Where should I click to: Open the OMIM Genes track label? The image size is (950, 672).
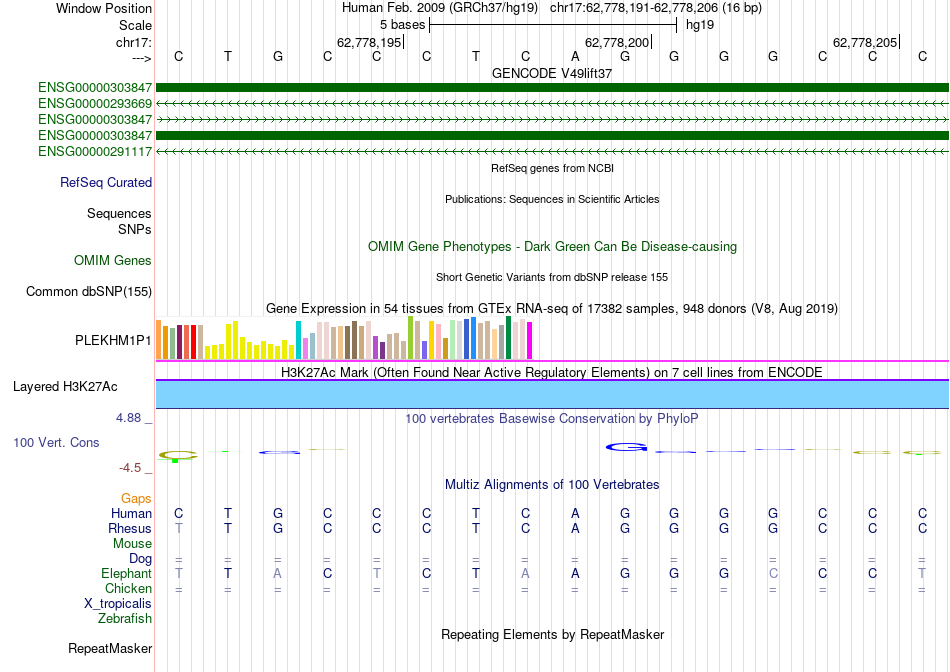(x=113, y=261)
